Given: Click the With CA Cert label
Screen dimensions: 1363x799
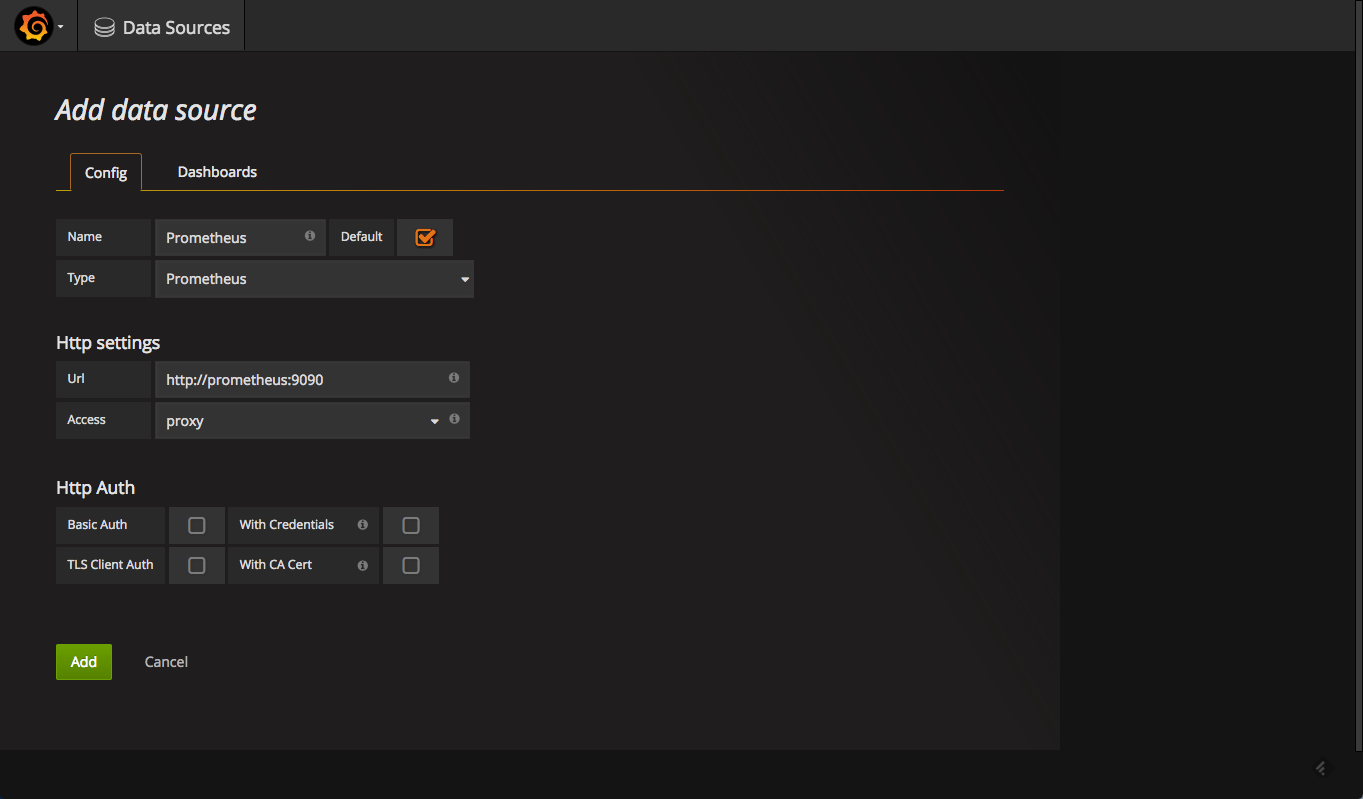Looking at the screenshot, I should [x=276, y=565].
